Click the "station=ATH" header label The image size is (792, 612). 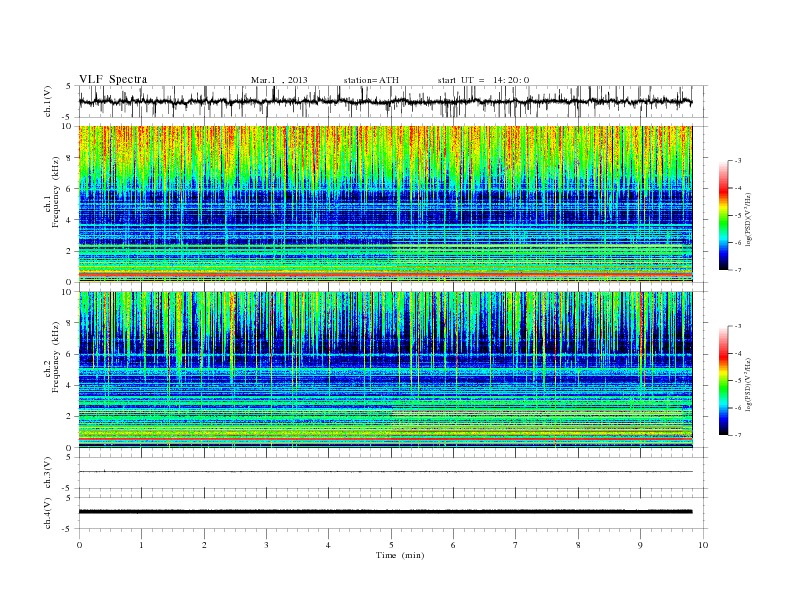[x=371, y=80]
